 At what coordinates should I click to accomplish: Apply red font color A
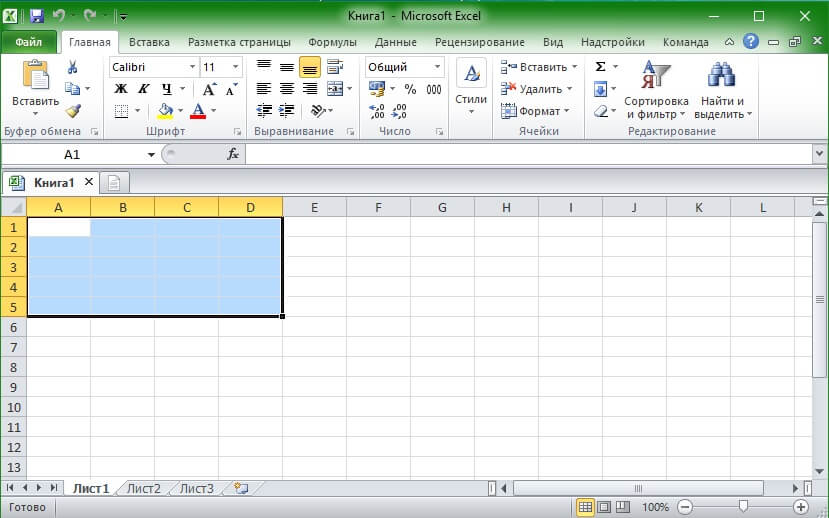click(x=198, y=111)
